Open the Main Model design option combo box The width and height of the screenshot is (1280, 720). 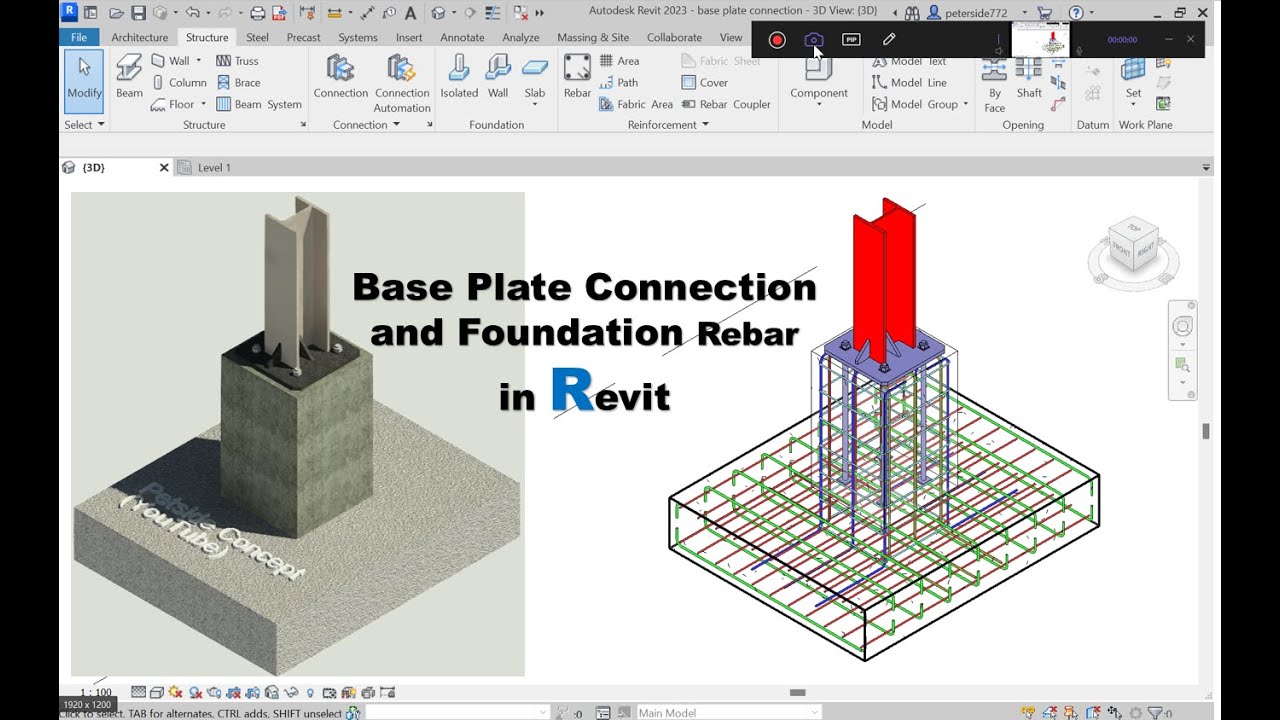click(729, 712)
